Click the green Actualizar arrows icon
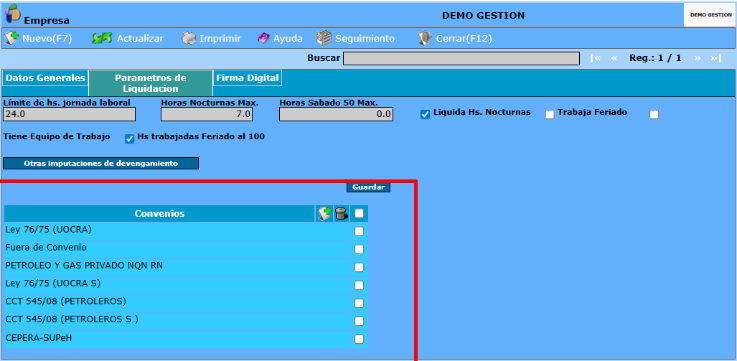 102,38
